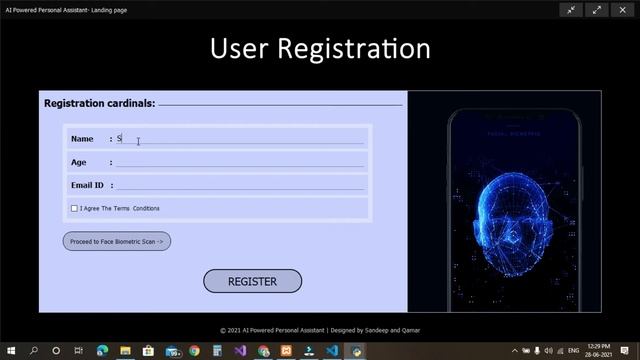
Task: Click the Email ID input field
Action: click(240, 185)
